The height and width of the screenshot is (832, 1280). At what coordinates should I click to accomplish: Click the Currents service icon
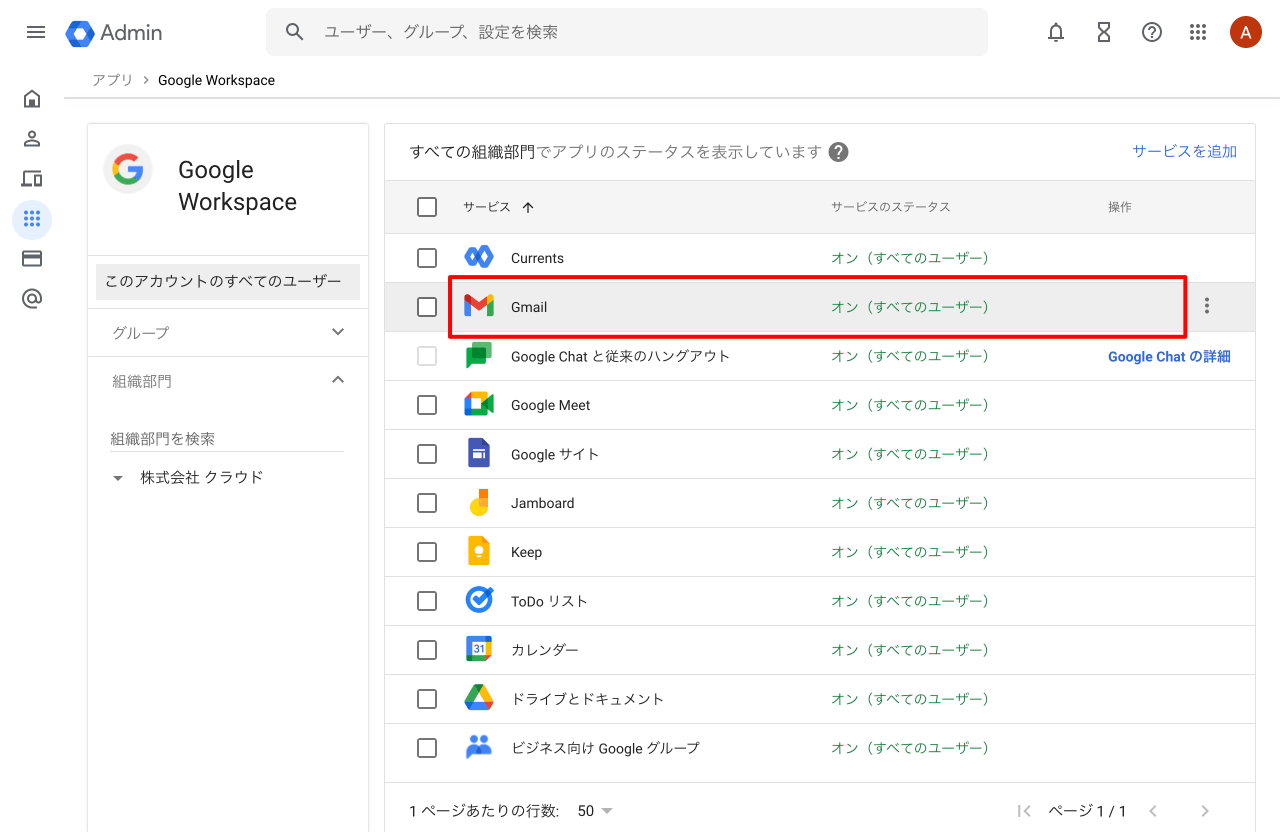click(x=479, y=258)
